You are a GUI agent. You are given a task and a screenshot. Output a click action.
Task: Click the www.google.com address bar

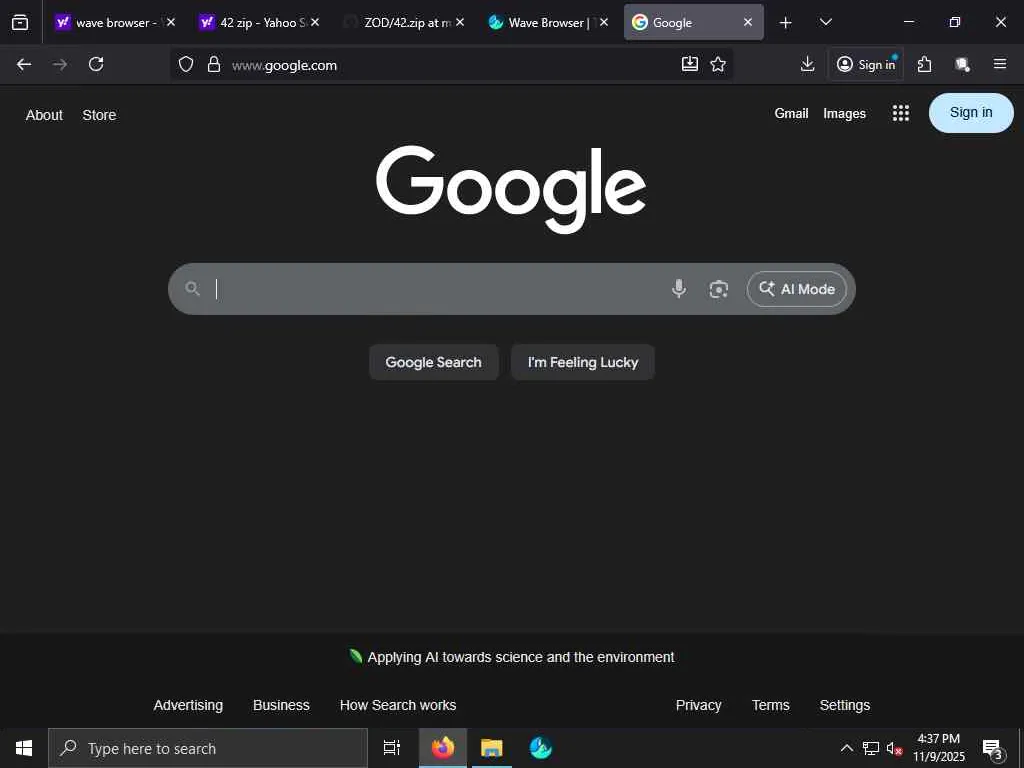pos(451,65)
